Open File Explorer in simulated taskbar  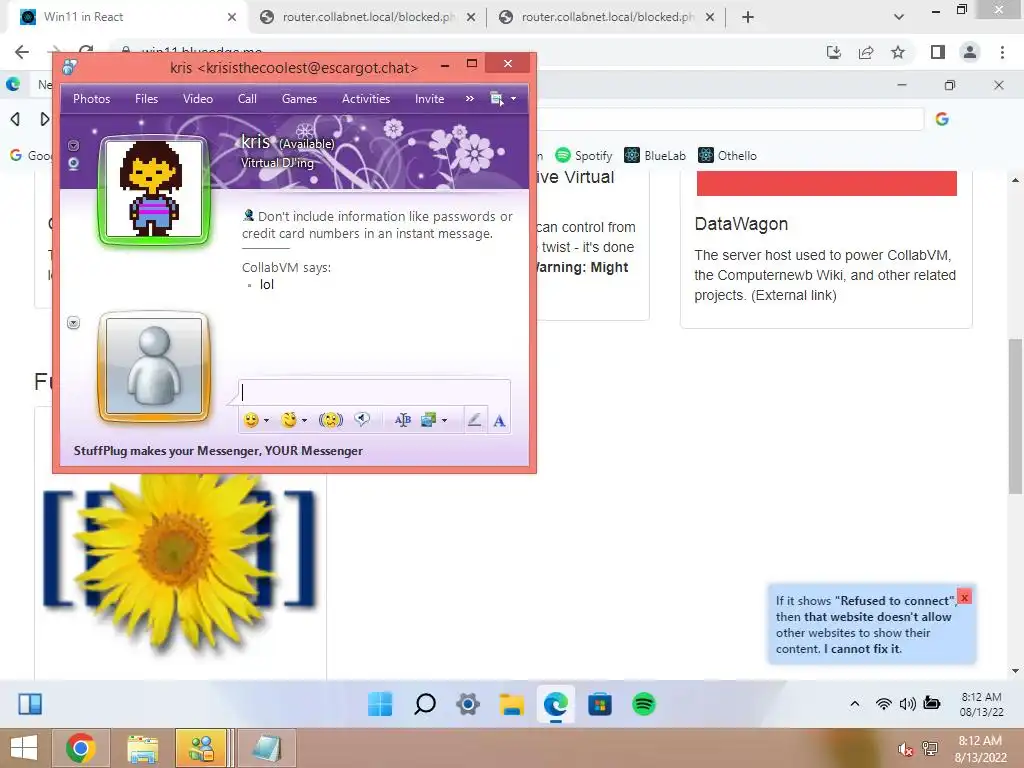512,704
